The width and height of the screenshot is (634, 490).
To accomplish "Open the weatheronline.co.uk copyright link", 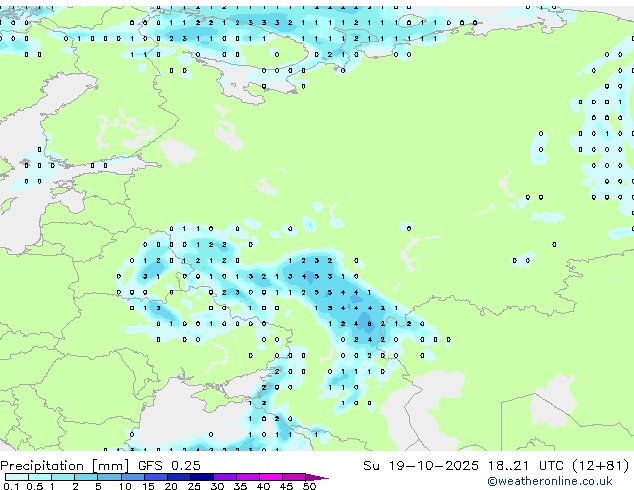I will [550, 481].
